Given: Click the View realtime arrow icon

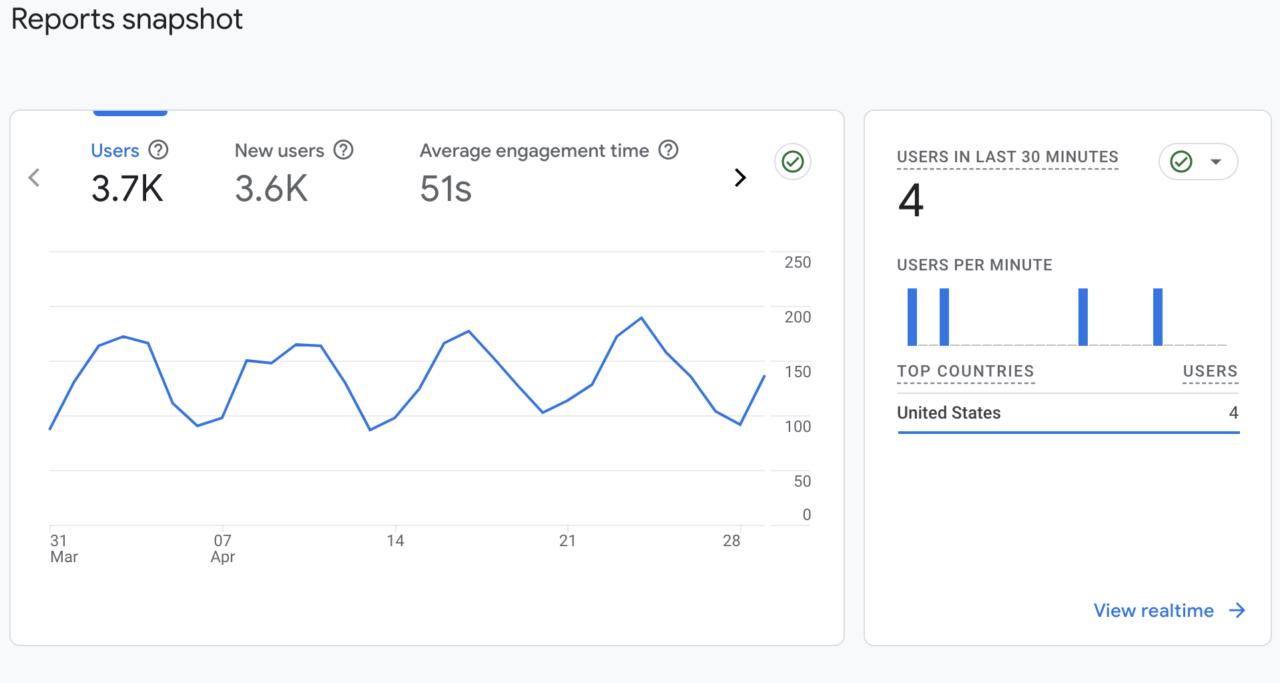Looking at the screenshot, I should point(1239,610).
